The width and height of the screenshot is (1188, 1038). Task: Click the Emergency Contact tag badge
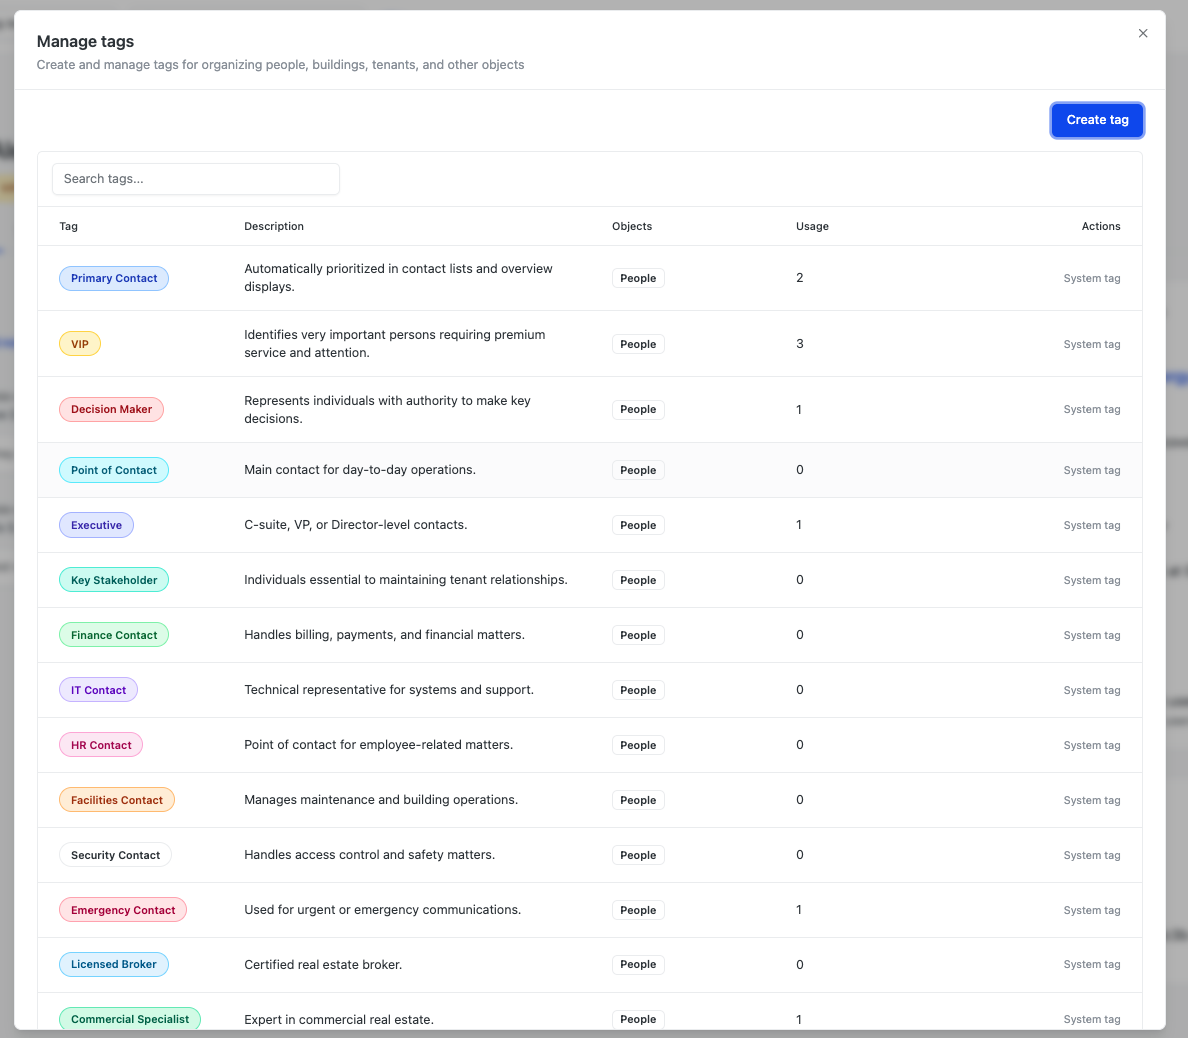point(123,910)
